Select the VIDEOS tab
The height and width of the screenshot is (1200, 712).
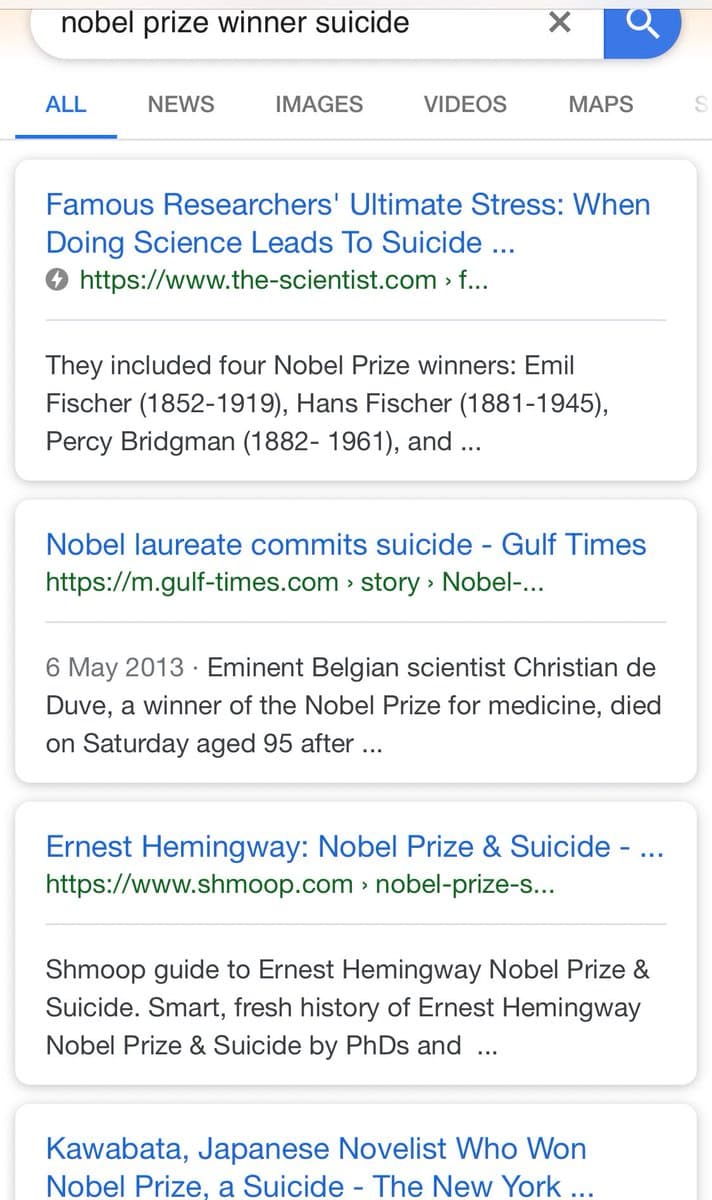pos(465,104)
